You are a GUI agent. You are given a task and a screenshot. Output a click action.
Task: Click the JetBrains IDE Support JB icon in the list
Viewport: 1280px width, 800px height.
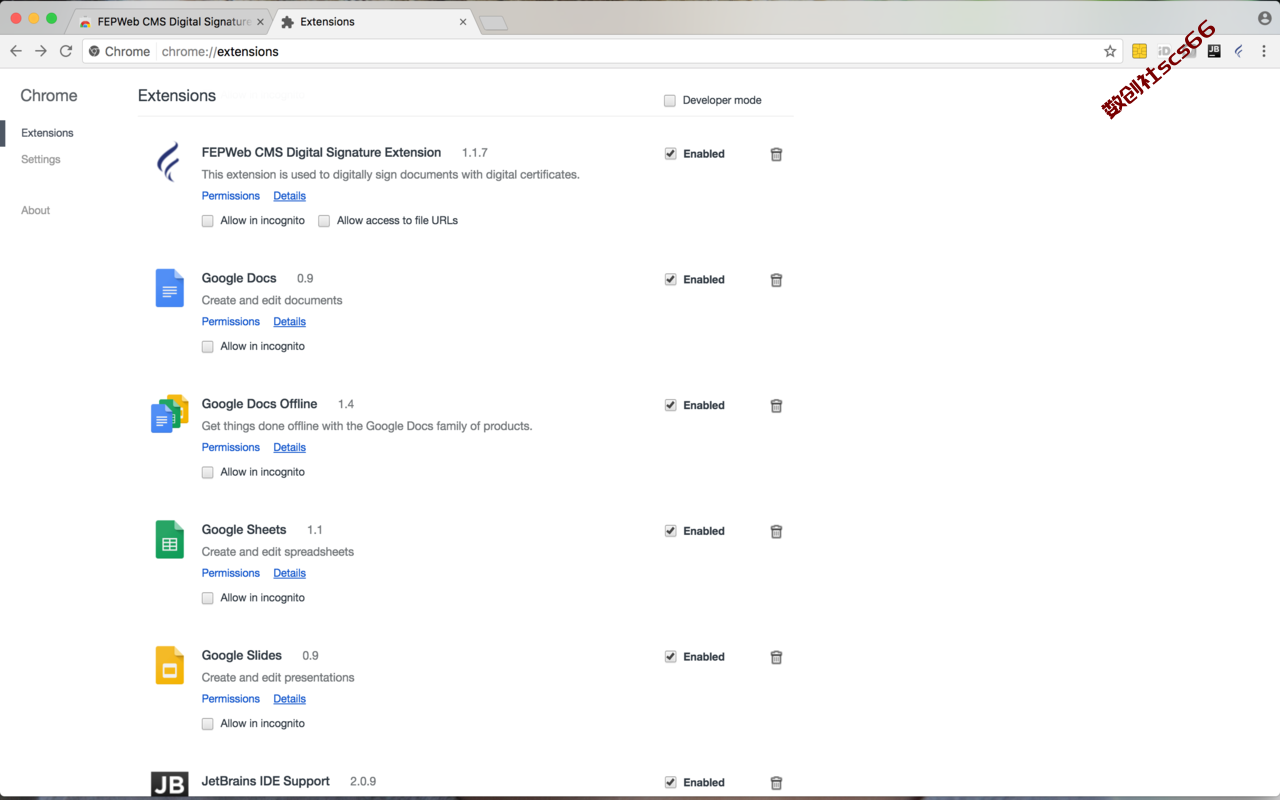point(169,785)
